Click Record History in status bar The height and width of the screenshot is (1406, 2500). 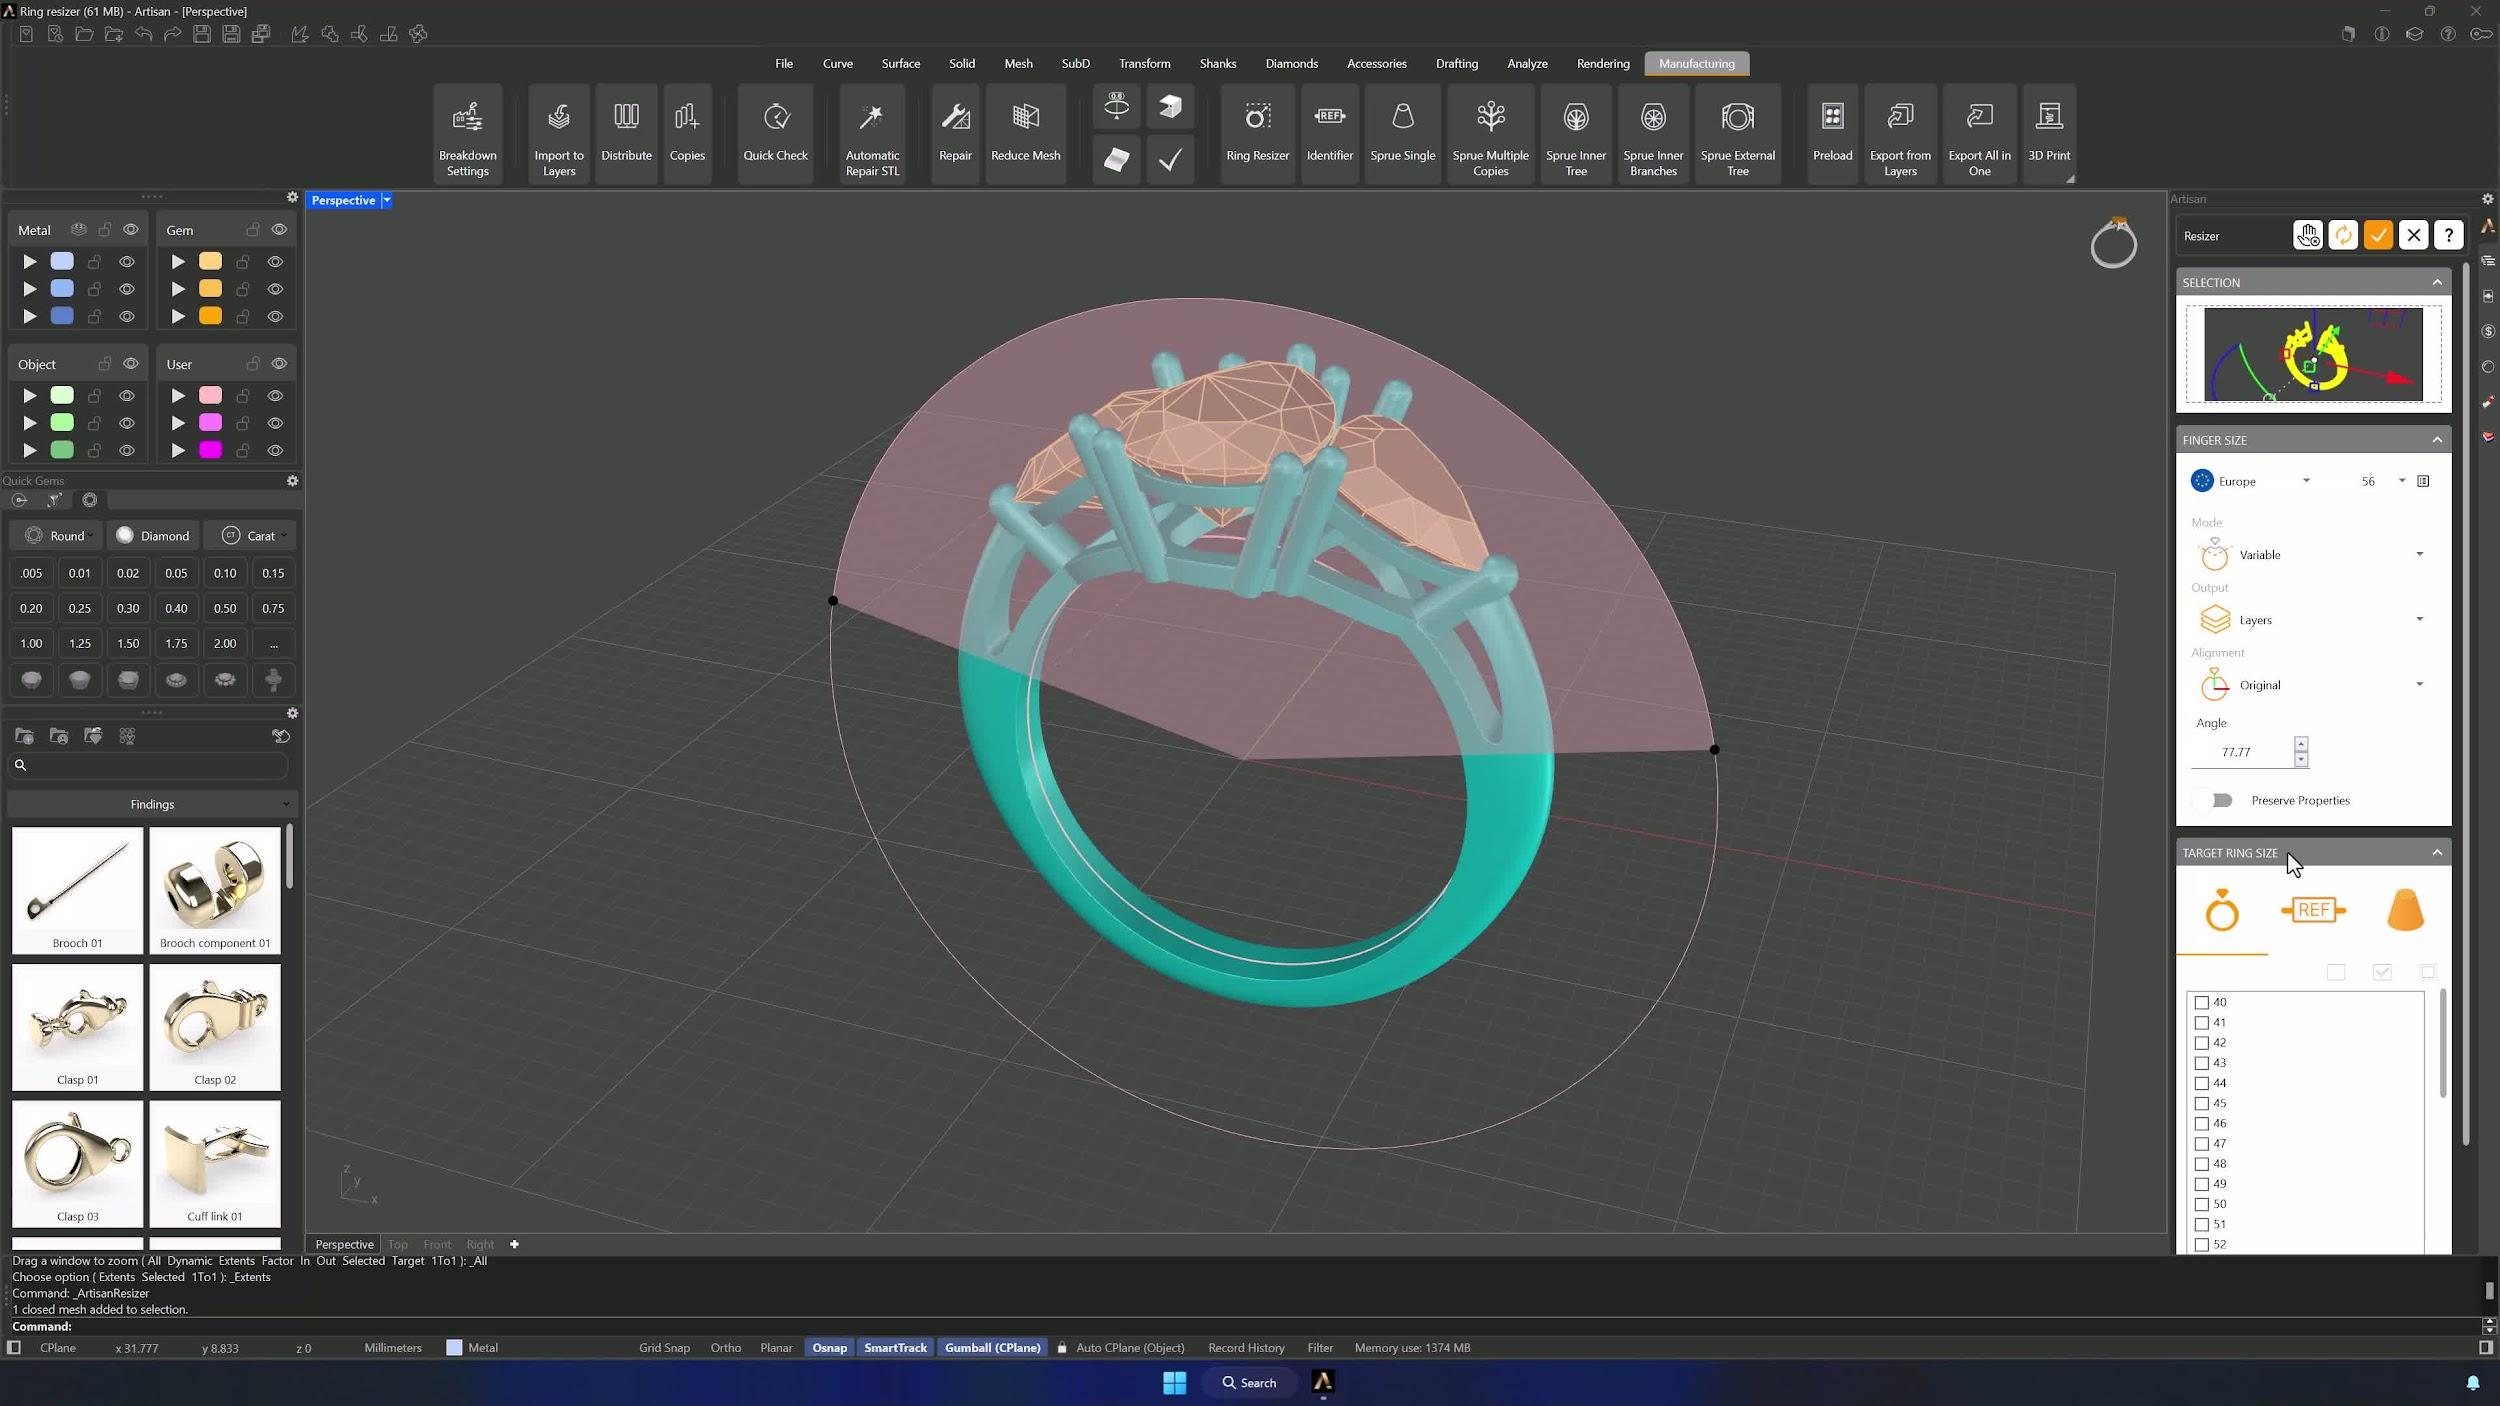(1245, 1348)
